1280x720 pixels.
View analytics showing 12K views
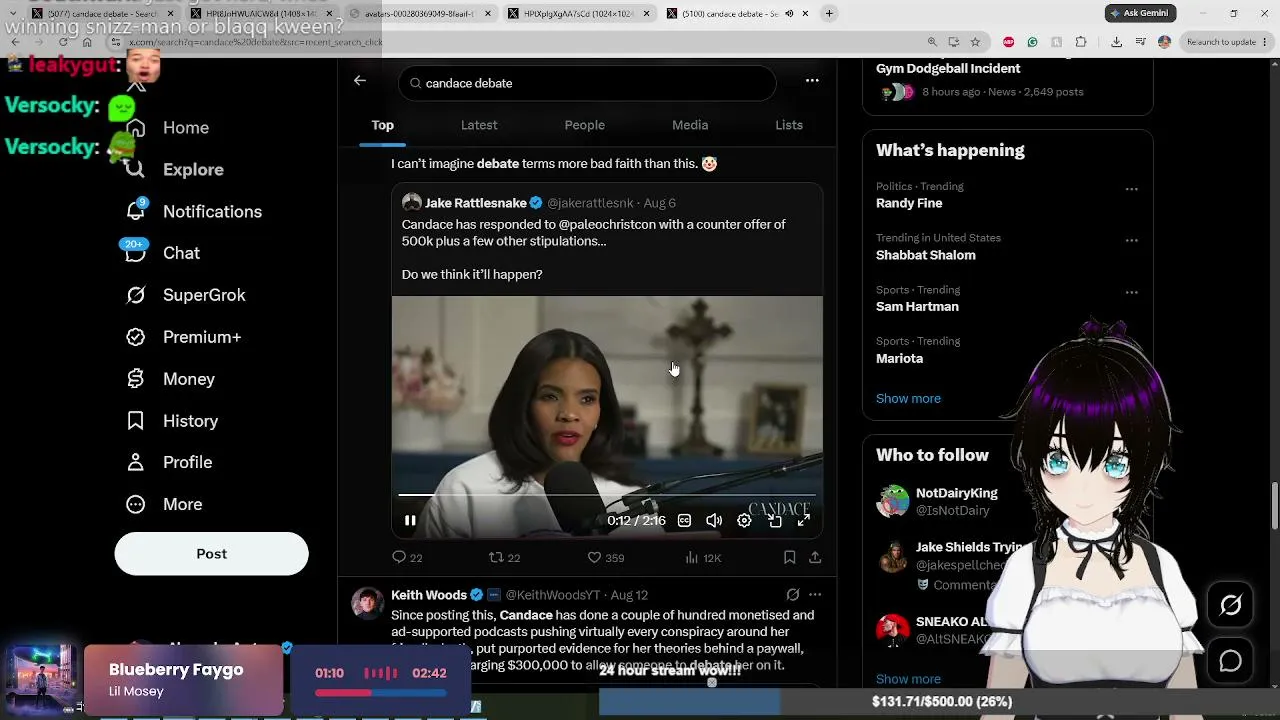[x=703, y=558]
